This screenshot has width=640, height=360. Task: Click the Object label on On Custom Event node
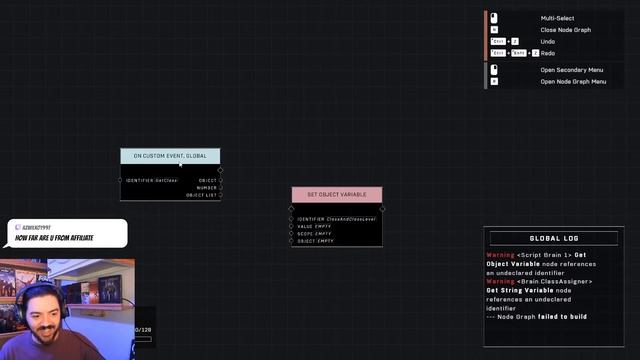tap(208, 180)
